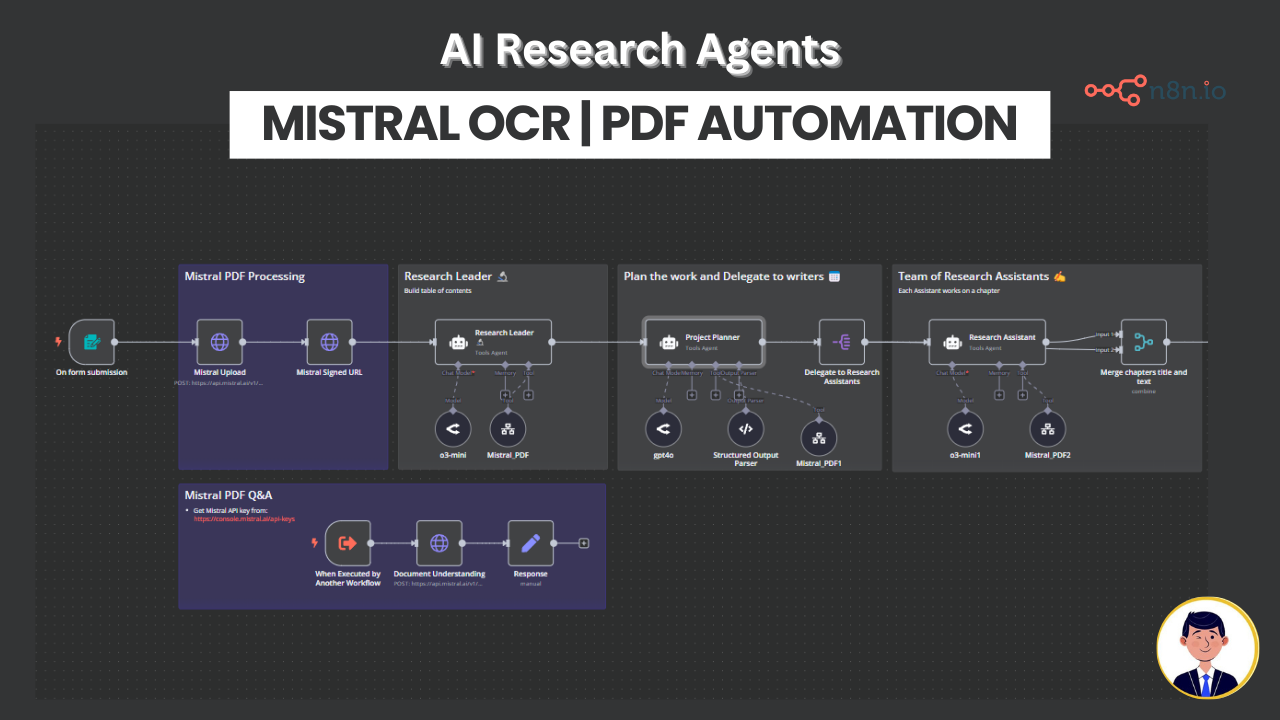Open the o3-mini1 chat model node

point(966,429)
